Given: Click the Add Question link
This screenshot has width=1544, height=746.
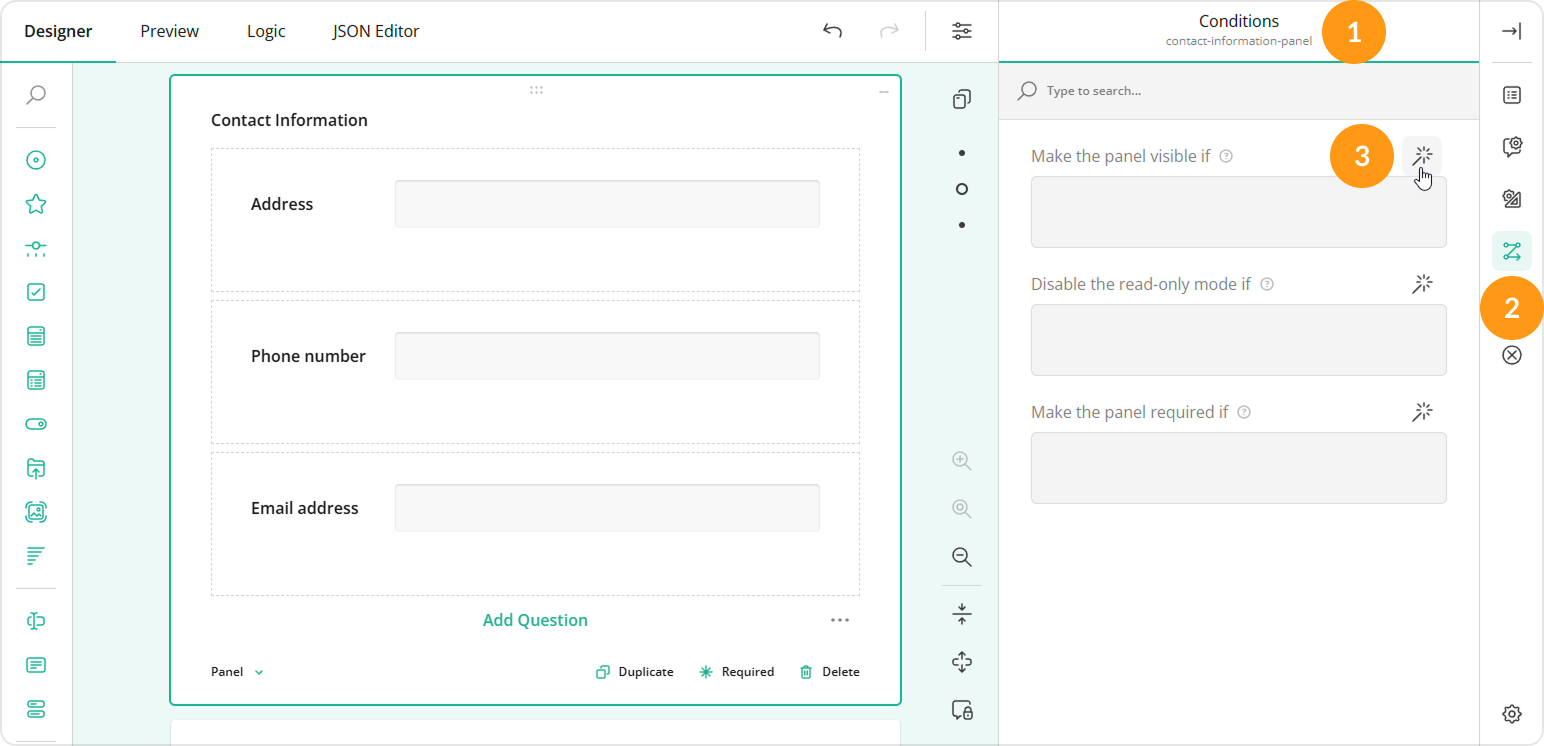Looking at the screenshot, I should (535, 620).
